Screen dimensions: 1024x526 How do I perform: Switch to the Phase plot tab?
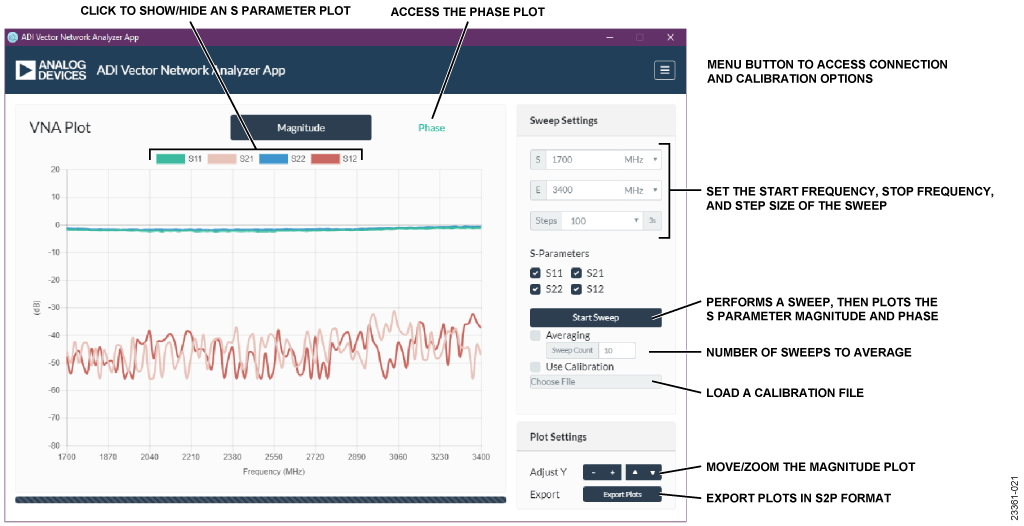point(432,128)
